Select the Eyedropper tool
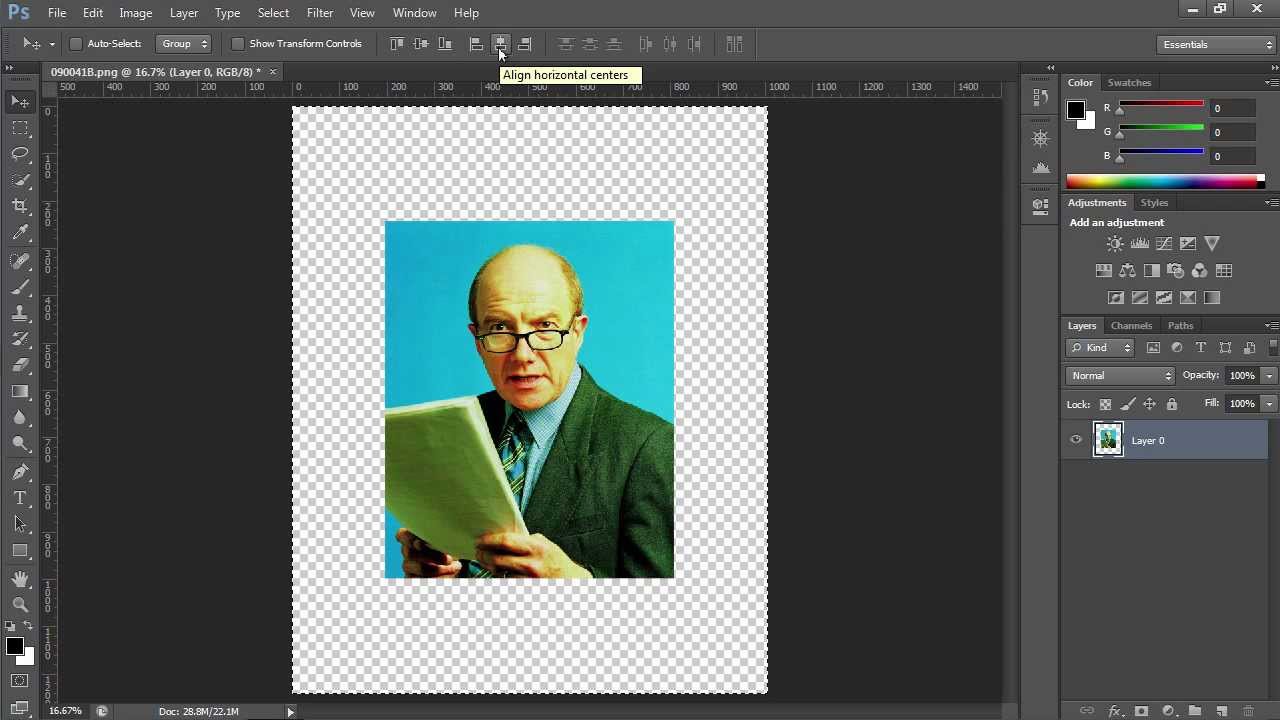Viewport: 1280px width, 720px height. (x=20, y=232)
